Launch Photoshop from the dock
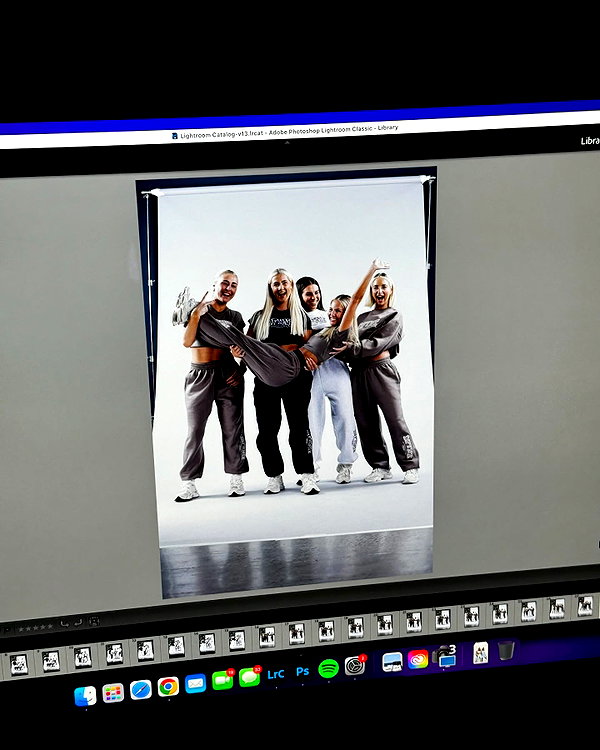 (302, 672)
